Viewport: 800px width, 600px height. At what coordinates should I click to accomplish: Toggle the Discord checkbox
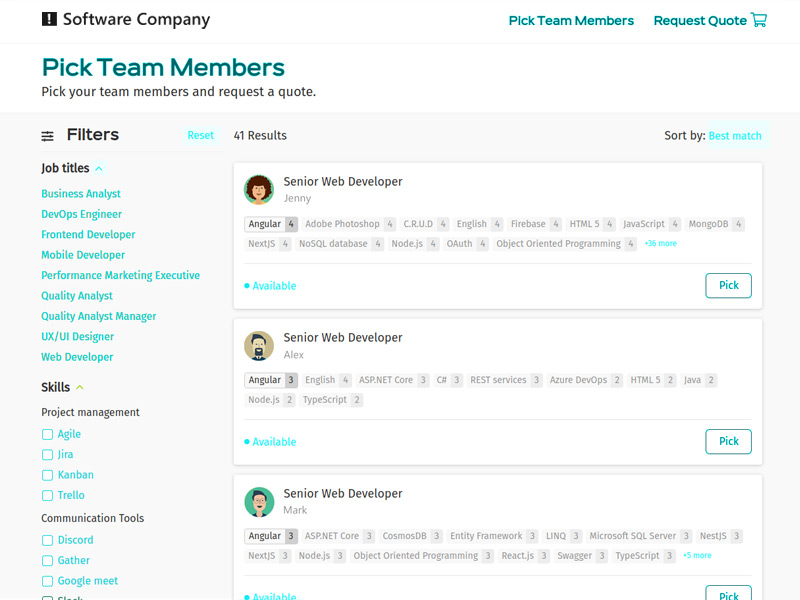pyautogui.click(x=47, y=541)
